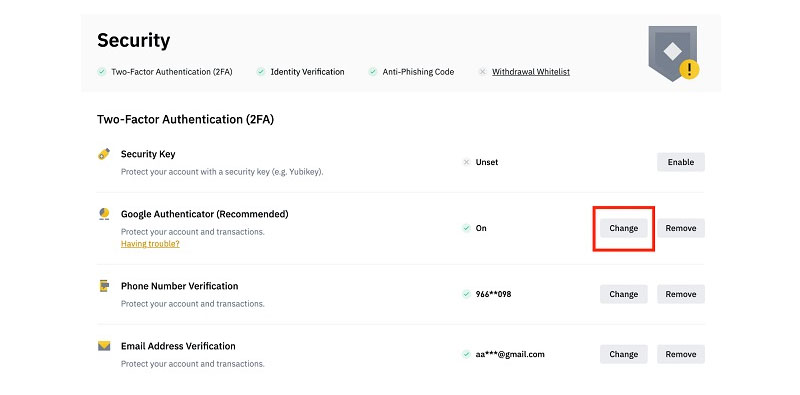Open the Withdrawal Whitelist link
Screen dimensions: 800x395
coord(531,72)
